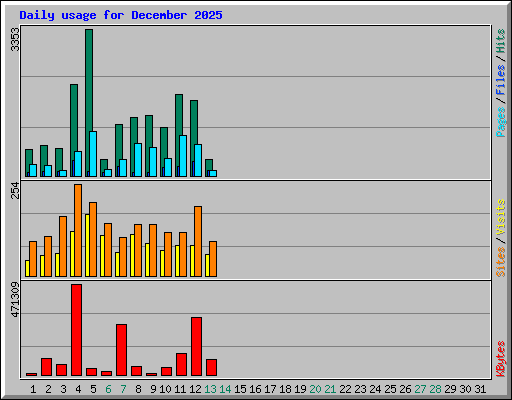
Task: Select the orange sites bar for day 12
Action: (x=198, y=241)
